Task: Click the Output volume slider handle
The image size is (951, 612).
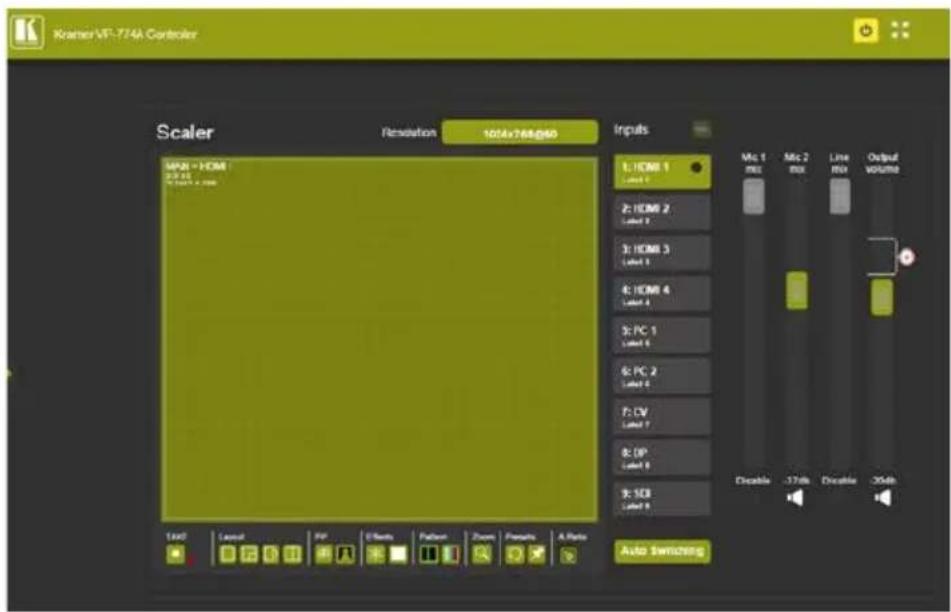Action: [x=882, y=297]
